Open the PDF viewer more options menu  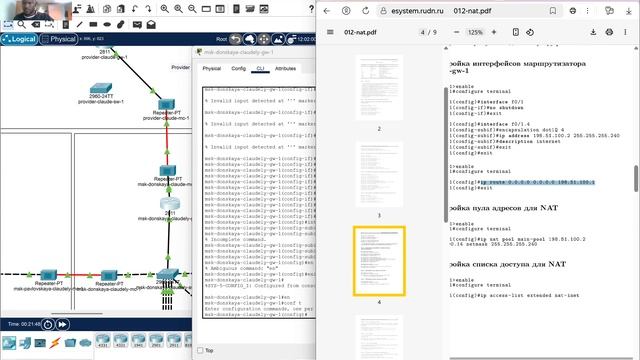click(625, 32)
